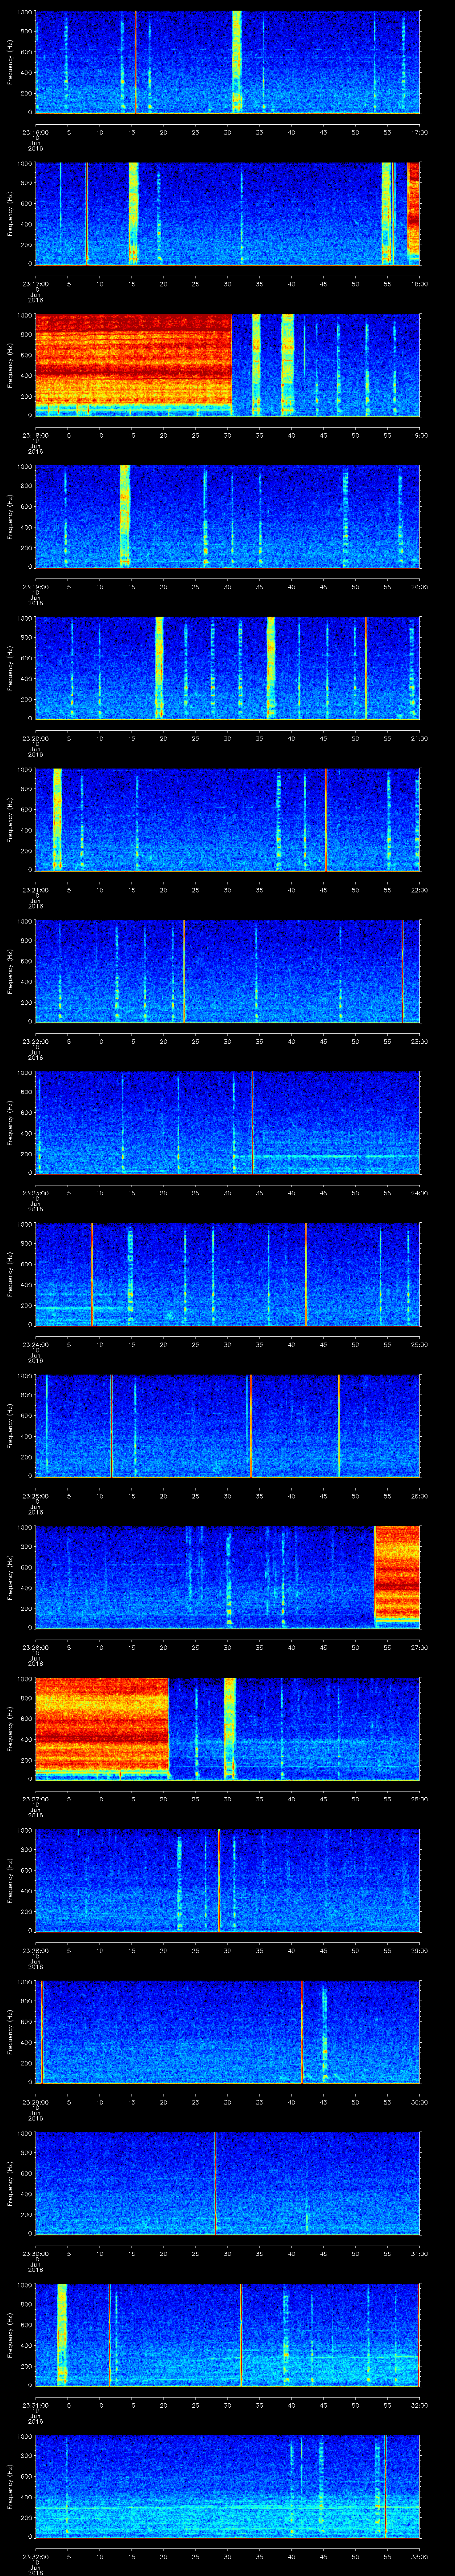Click the 23:27:00 start time label
This screenshot has width=455, height=2576.
(35, 1799)
